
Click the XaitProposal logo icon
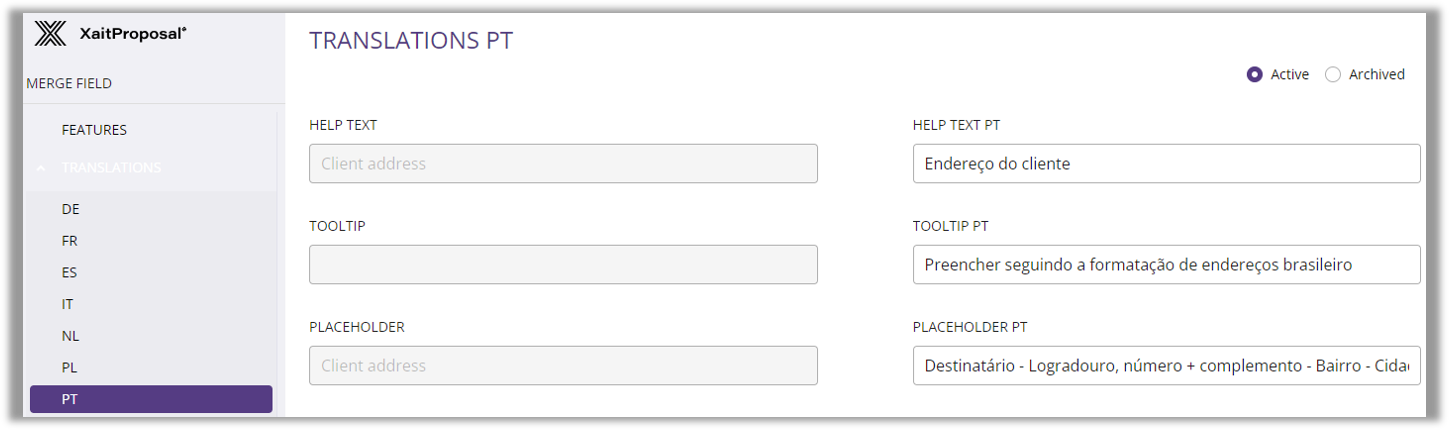pyautogui.click(x=50, y=34)
